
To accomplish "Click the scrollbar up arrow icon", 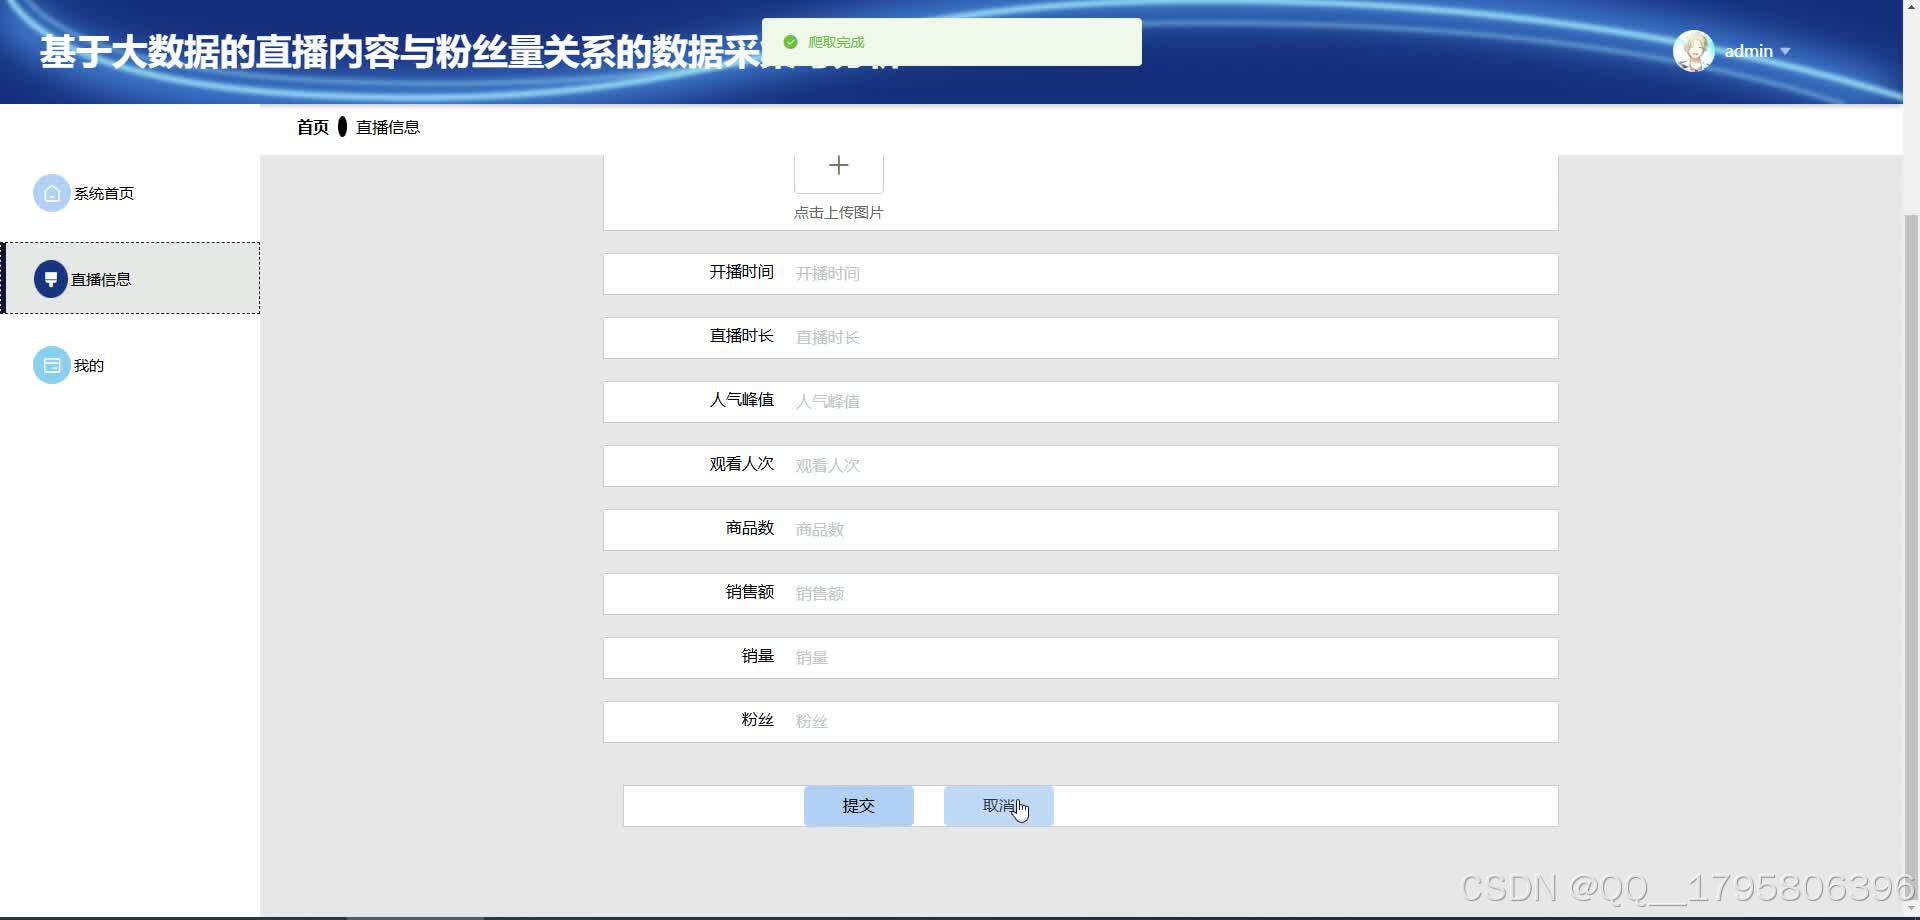I will pyautogui.click(x=1911, y=7).
